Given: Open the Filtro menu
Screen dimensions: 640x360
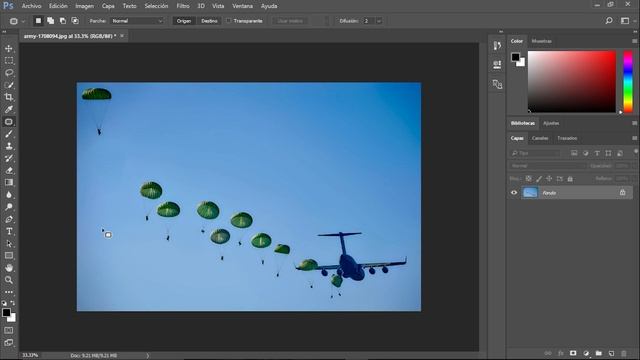Looking at the screenshot, I should pyautogui.click(x=183, y=6).
